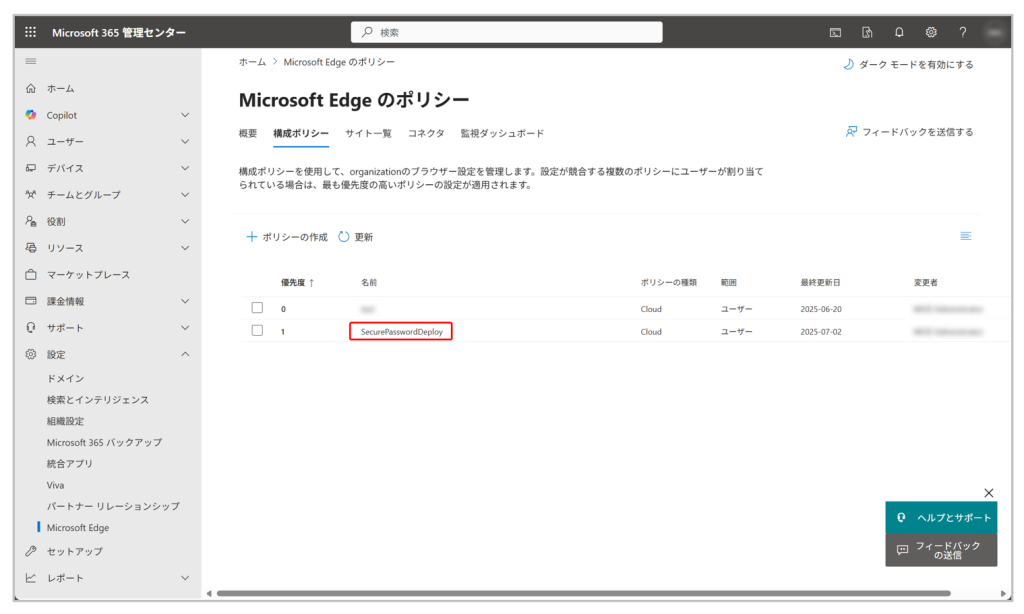Open the blurred account avatar
This screenshot has width=1024, height=614.
tap(995, 32)
